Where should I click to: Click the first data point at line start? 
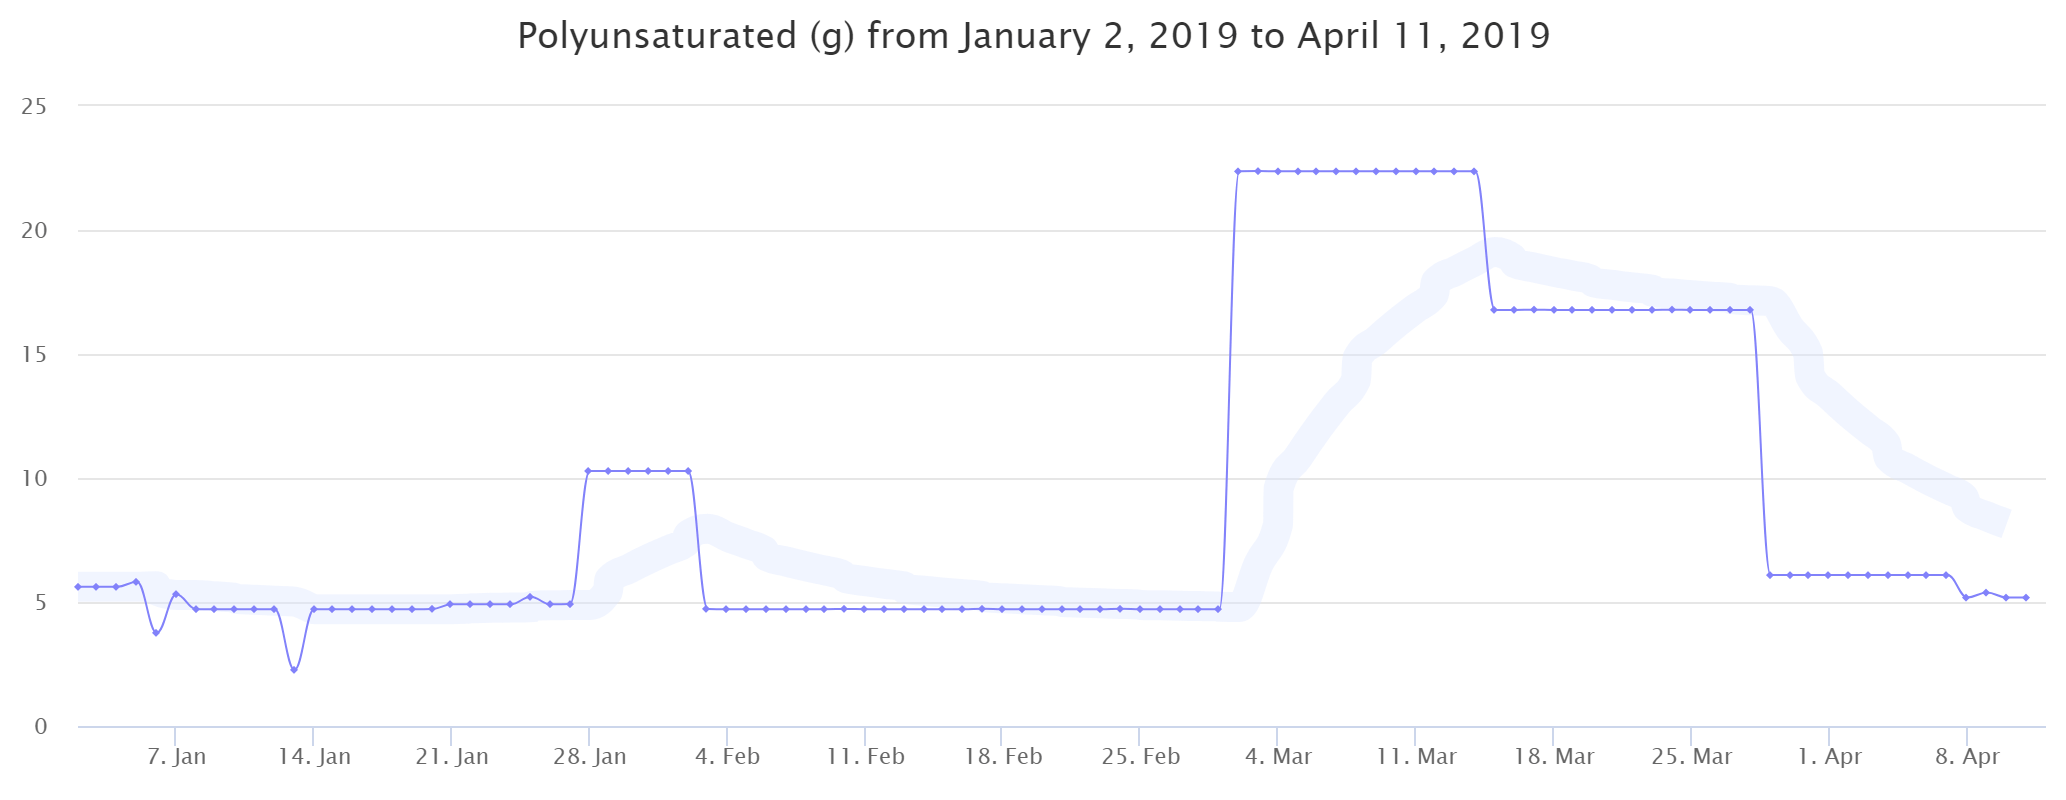tap(77, 587)
